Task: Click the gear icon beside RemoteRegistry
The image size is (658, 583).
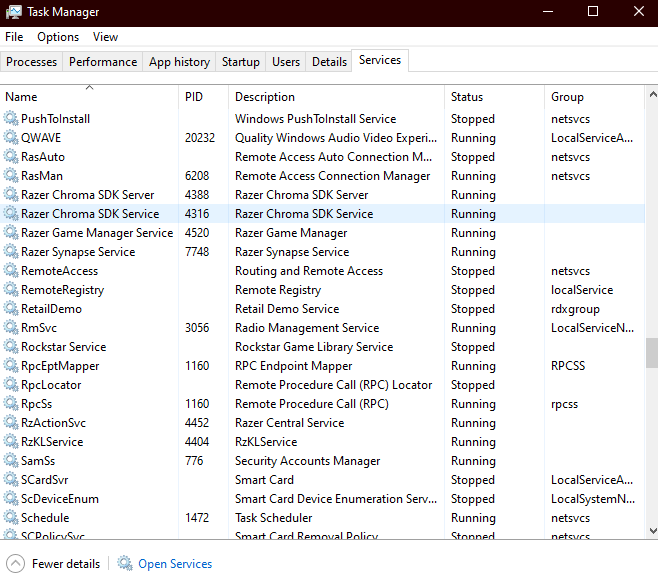Action: click(11, 290)
